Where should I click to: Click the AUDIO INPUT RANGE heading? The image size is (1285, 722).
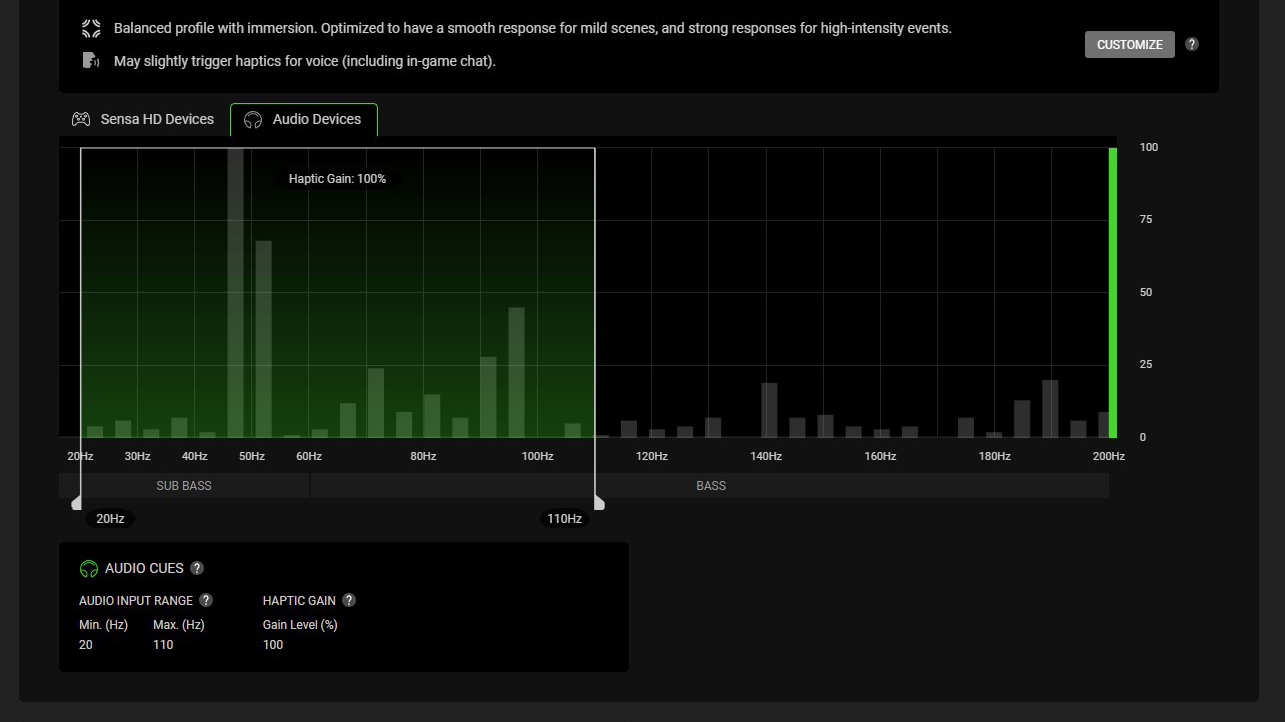136,601
